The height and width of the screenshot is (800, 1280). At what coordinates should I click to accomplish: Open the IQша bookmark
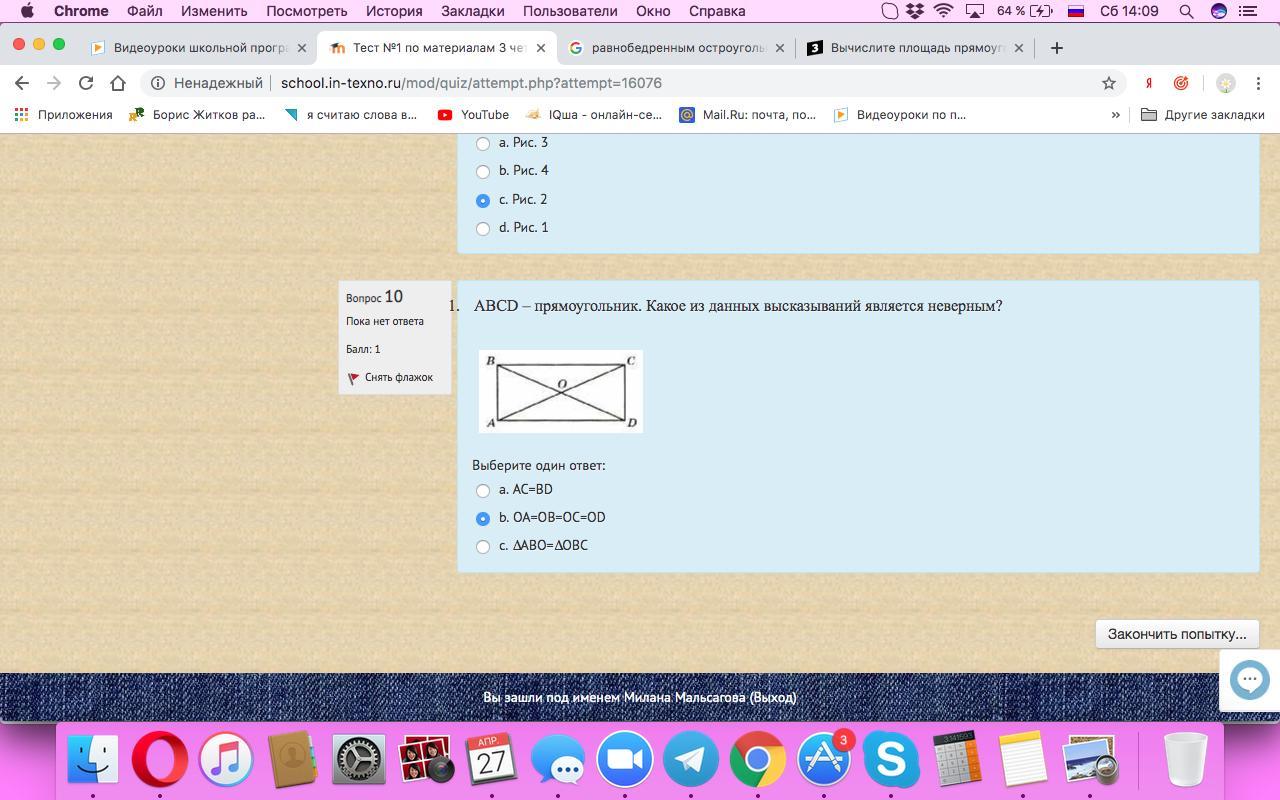tap(593, 115)
